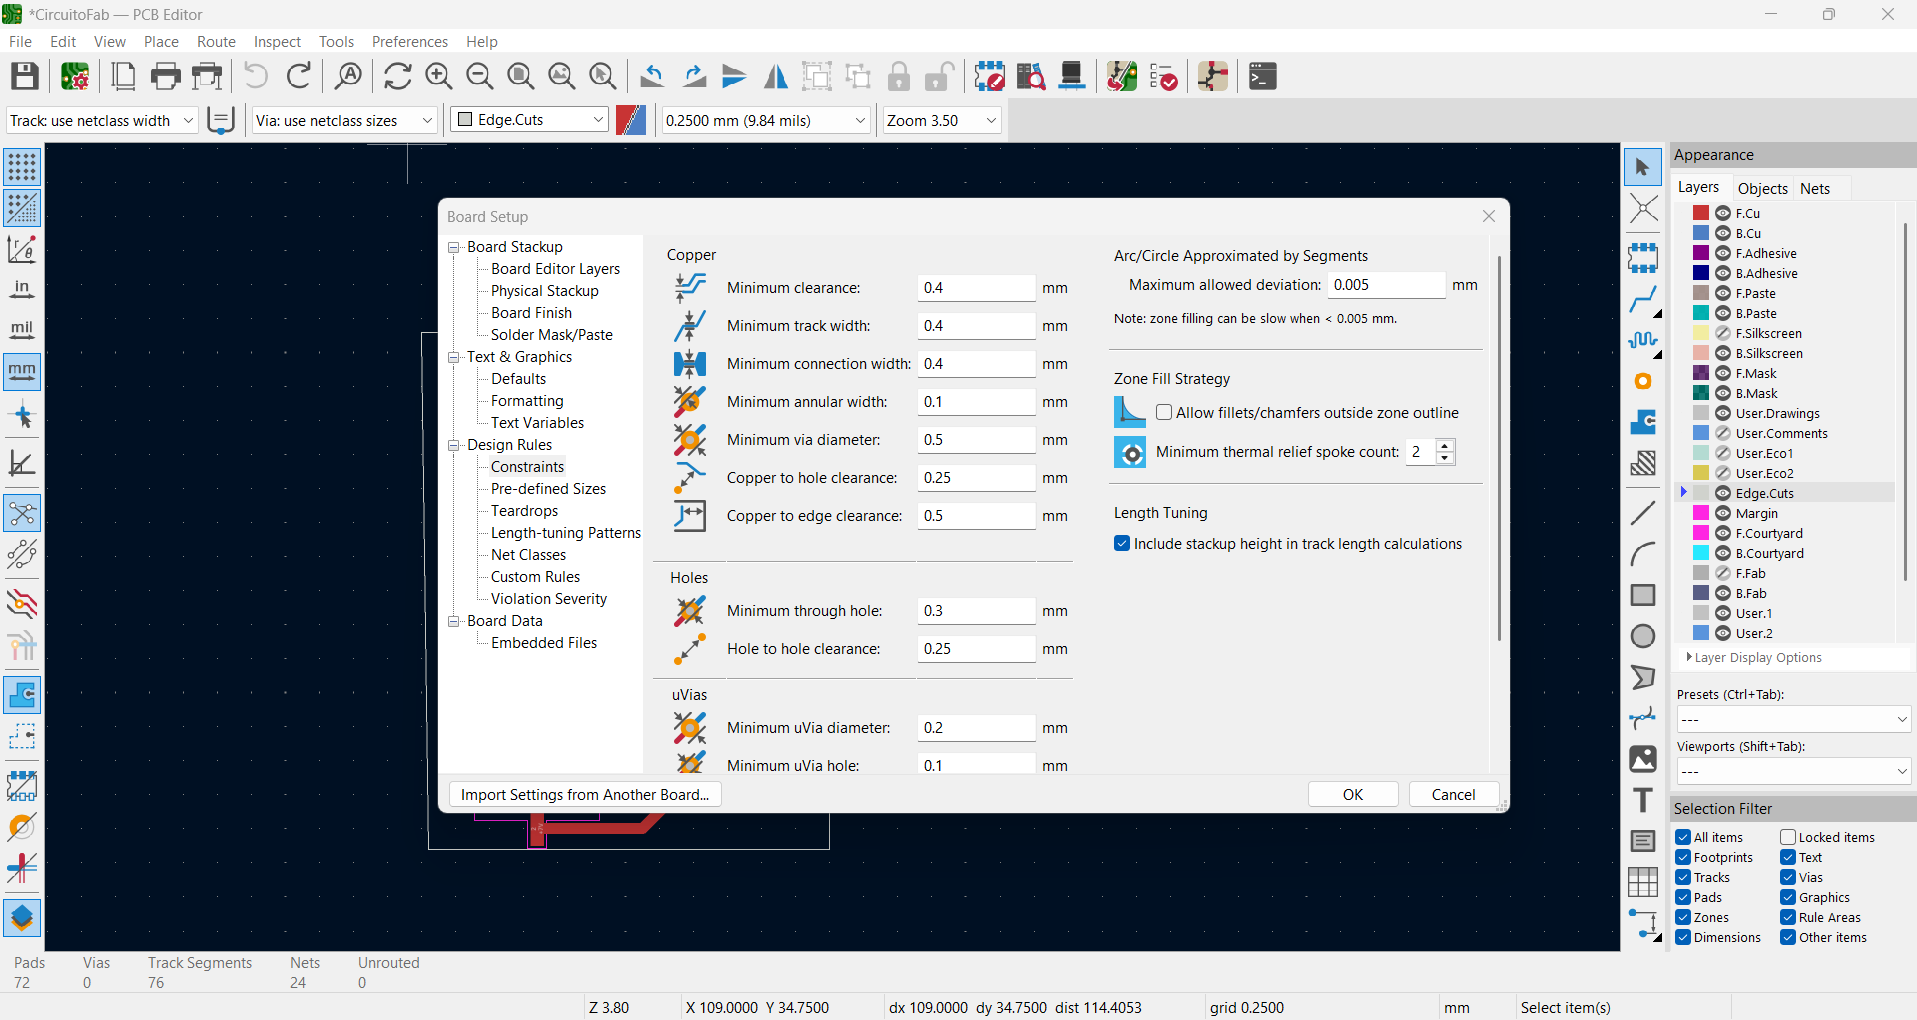Switch to the Nets tab
The height and width of the screenshot is (1020, 1917).
(x=1815, y=188)
